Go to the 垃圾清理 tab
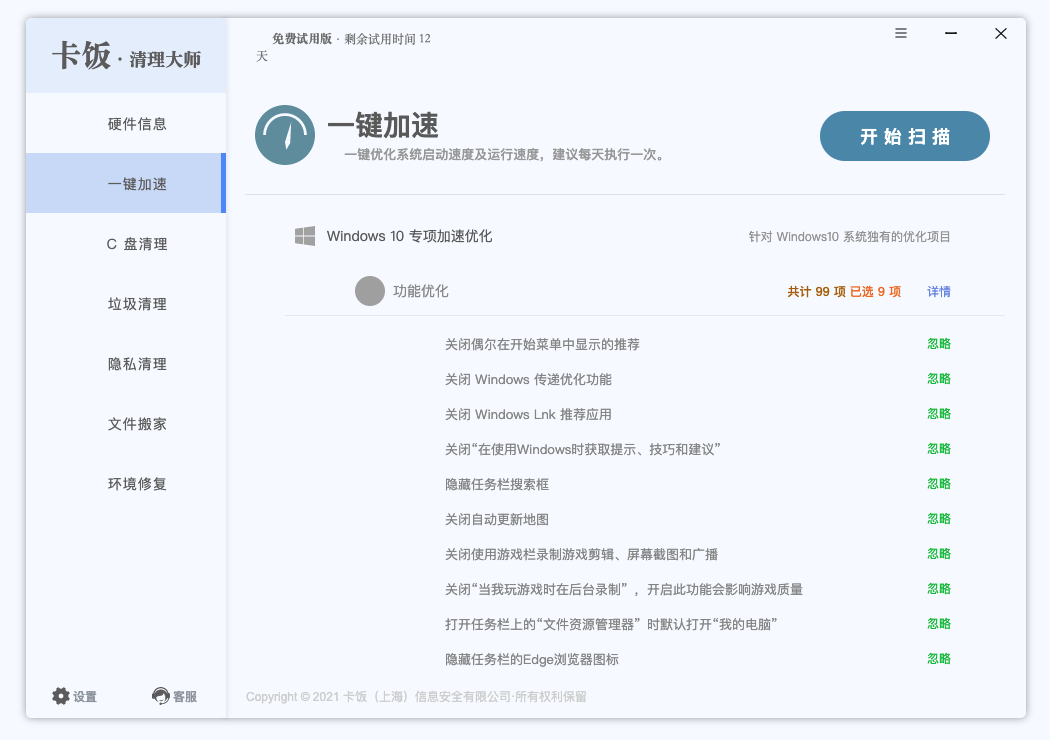Image resolution: width=1050 pixels, height=740 pixels. click(x=126, y=304)
